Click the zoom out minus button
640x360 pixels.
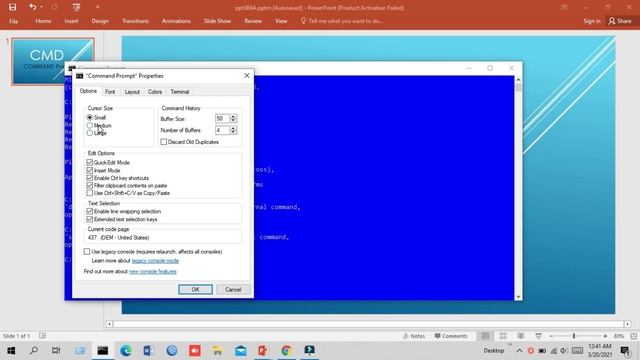tap(551, 336)
